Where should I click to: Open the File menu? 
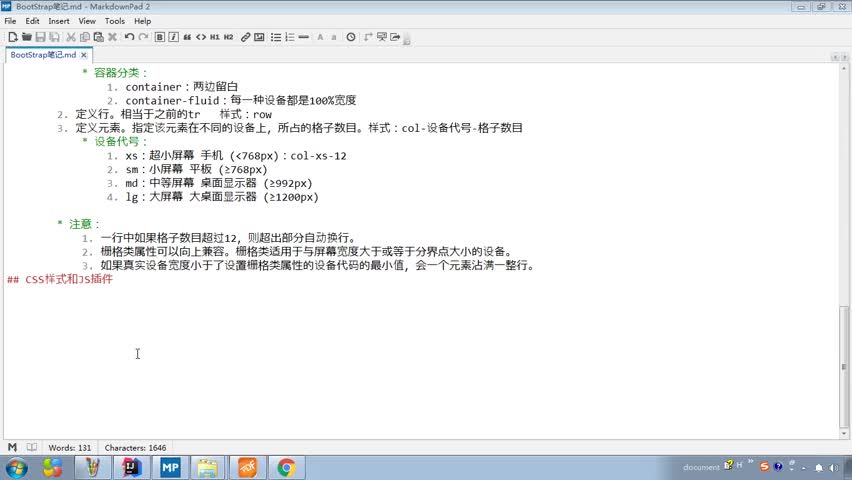pos(10,21)
